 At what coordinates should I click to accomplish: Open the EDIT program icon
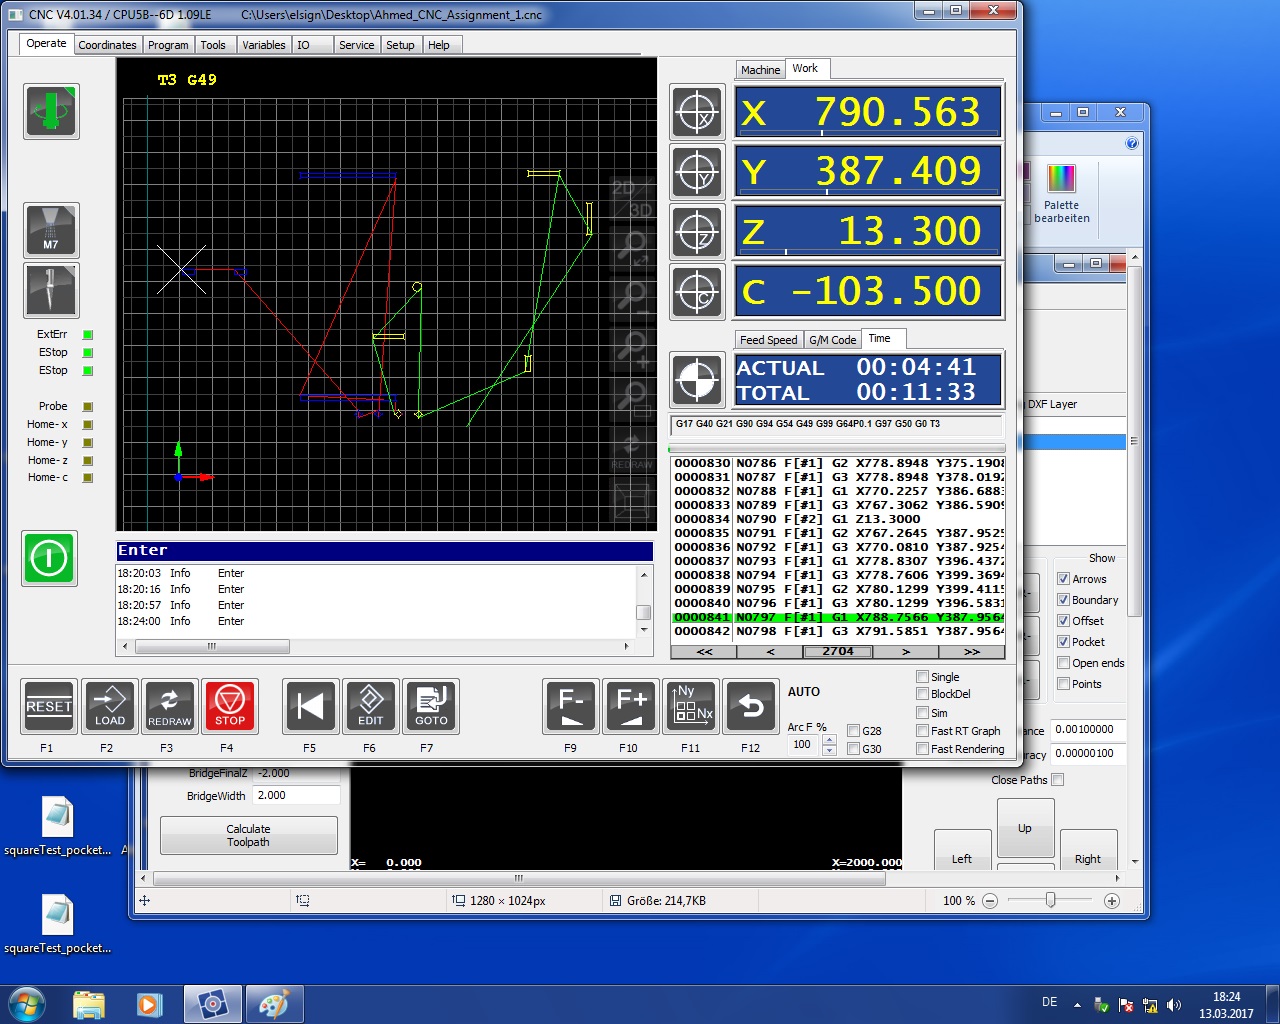click(x=371, y=706)
